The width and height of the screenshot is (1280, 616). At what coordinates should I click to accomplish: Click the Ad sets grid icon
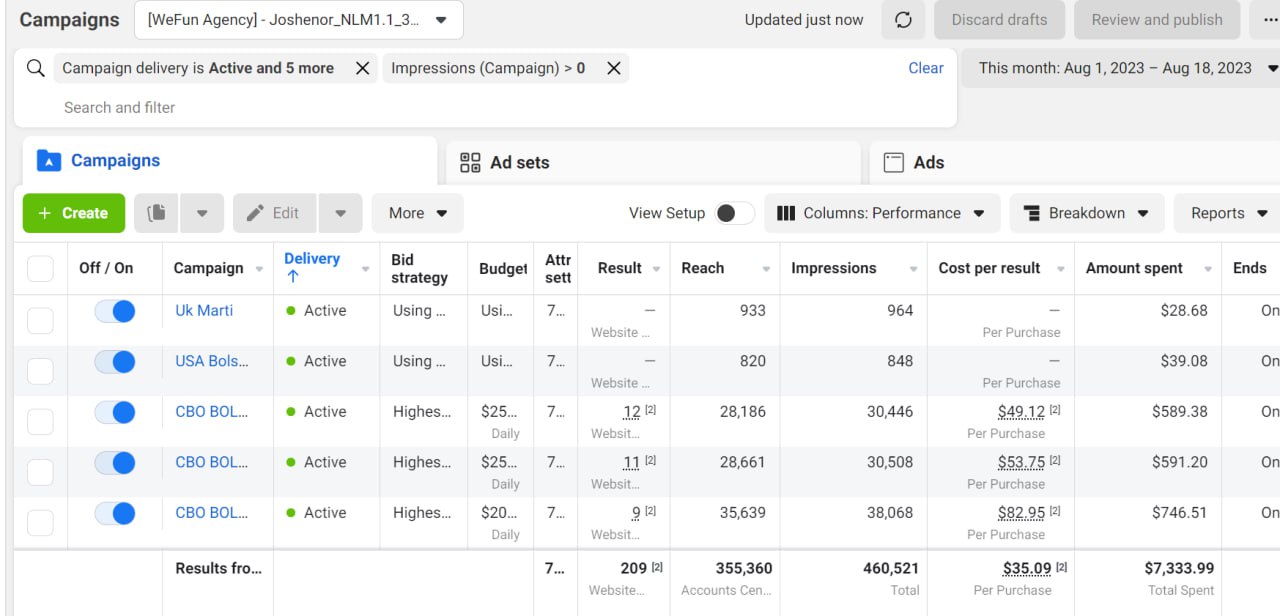click(x=470, y=162)
